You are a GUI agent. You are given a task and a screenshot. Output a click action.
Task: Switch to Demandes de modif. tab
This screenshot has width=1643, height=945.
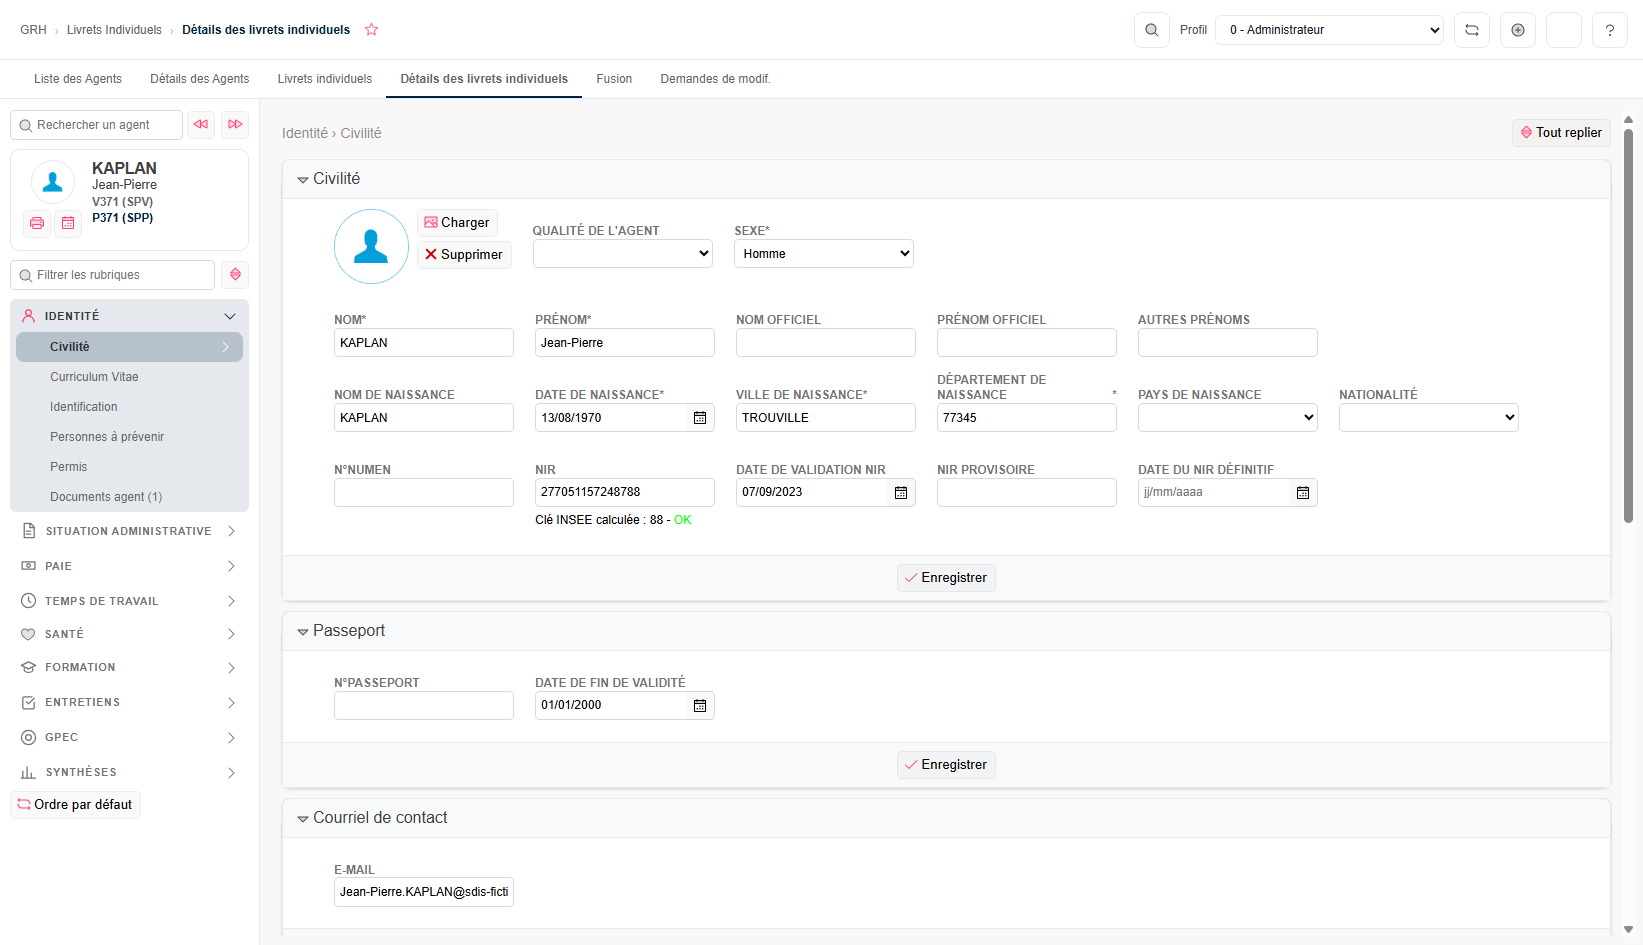[716, 79]
